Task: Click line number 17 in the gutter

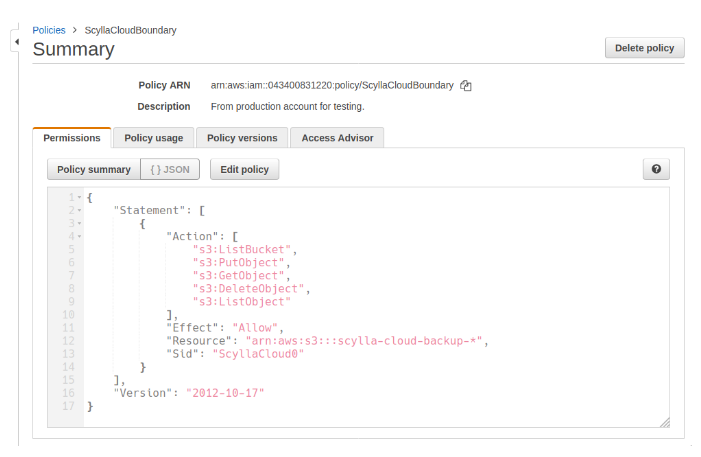Action: tap(68, 406)
